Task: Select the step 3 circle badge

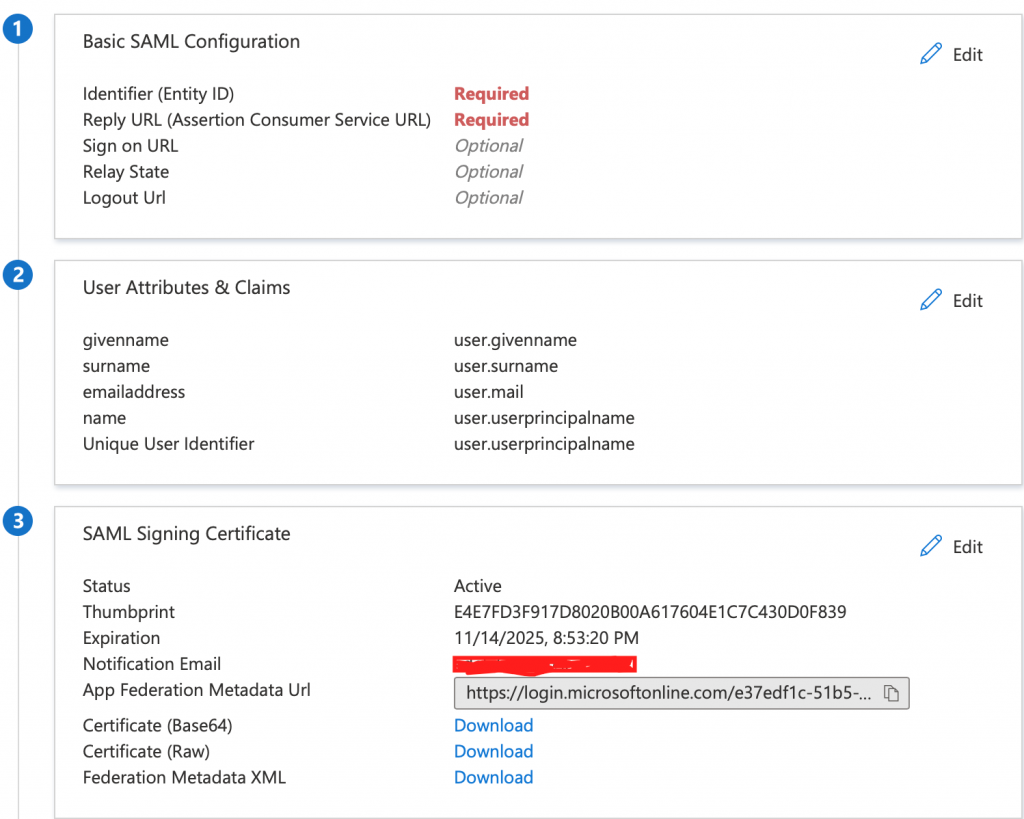Action: pos(17,521)
